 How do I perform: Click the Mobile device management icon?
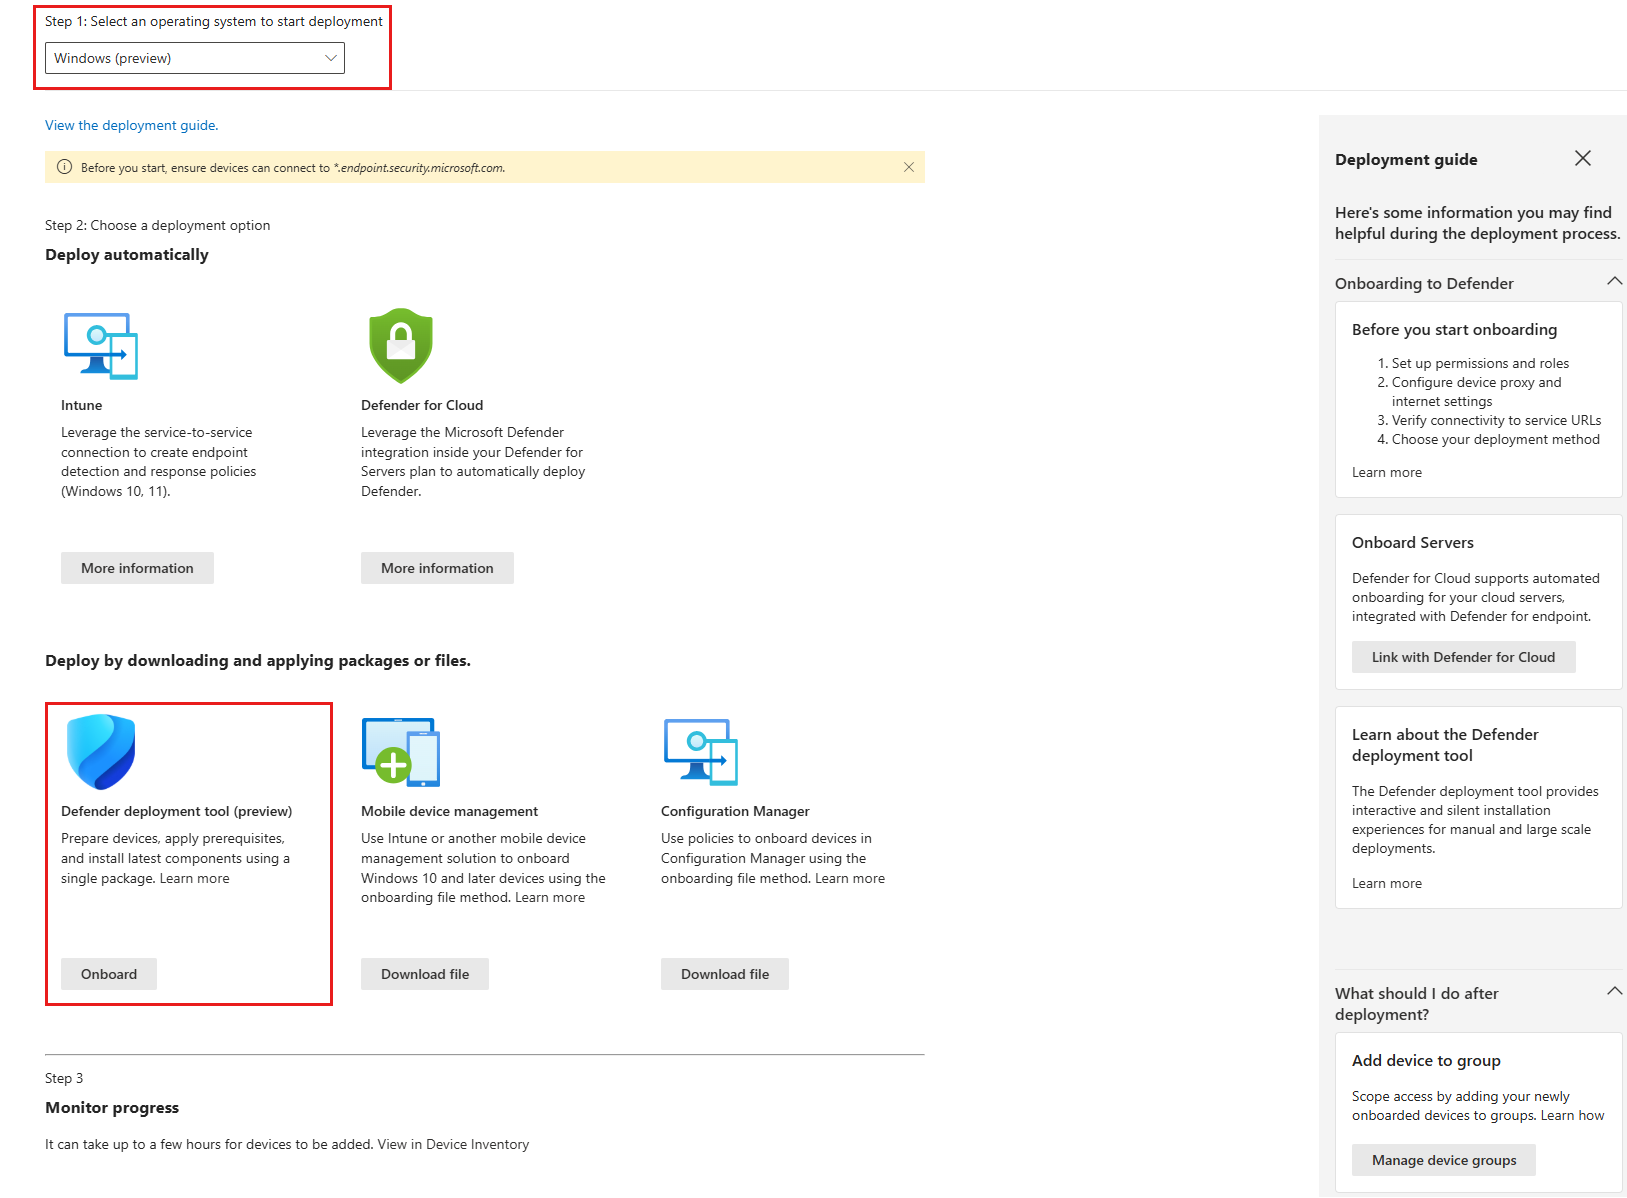click(x=401, y=752)
